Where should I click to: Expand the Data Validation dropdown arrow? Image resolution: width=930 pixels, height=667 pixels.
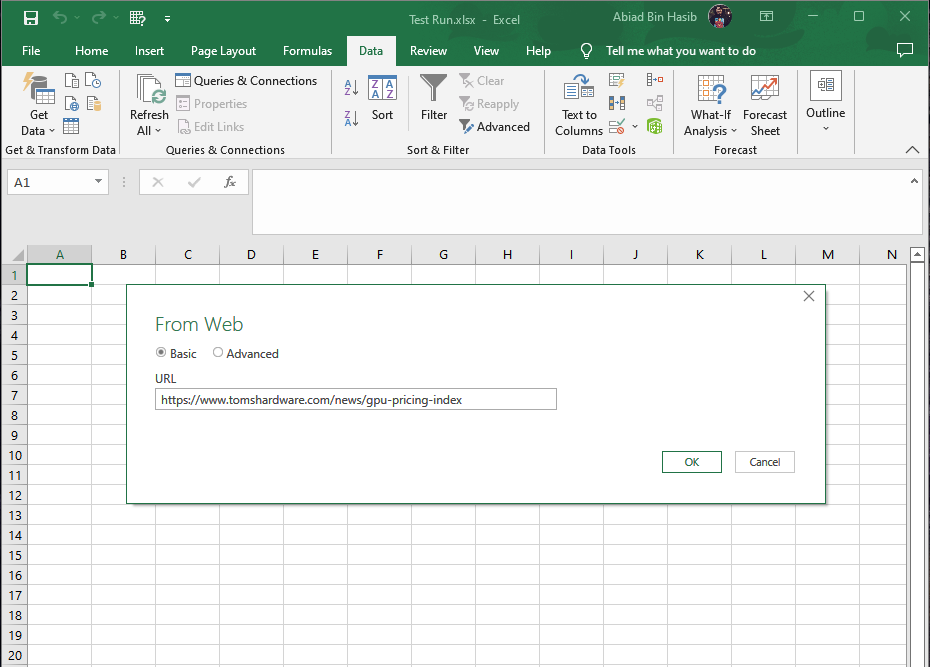pos(635,126)
